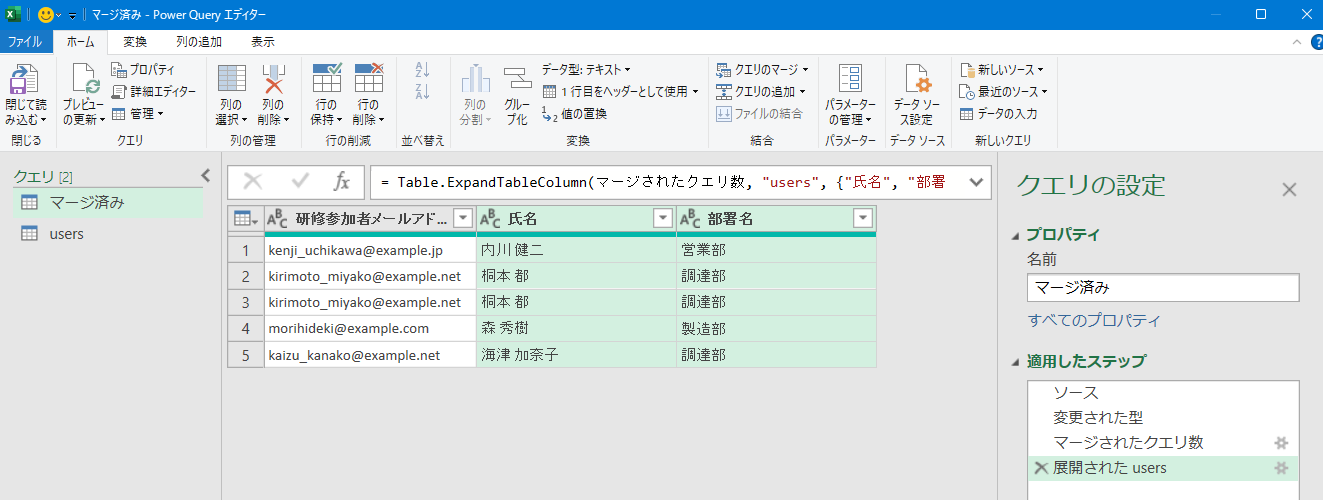This screenshot has width=1323, height=500.
Task: Select the users query
Action: pyautogui.click(x=109, y=234)
